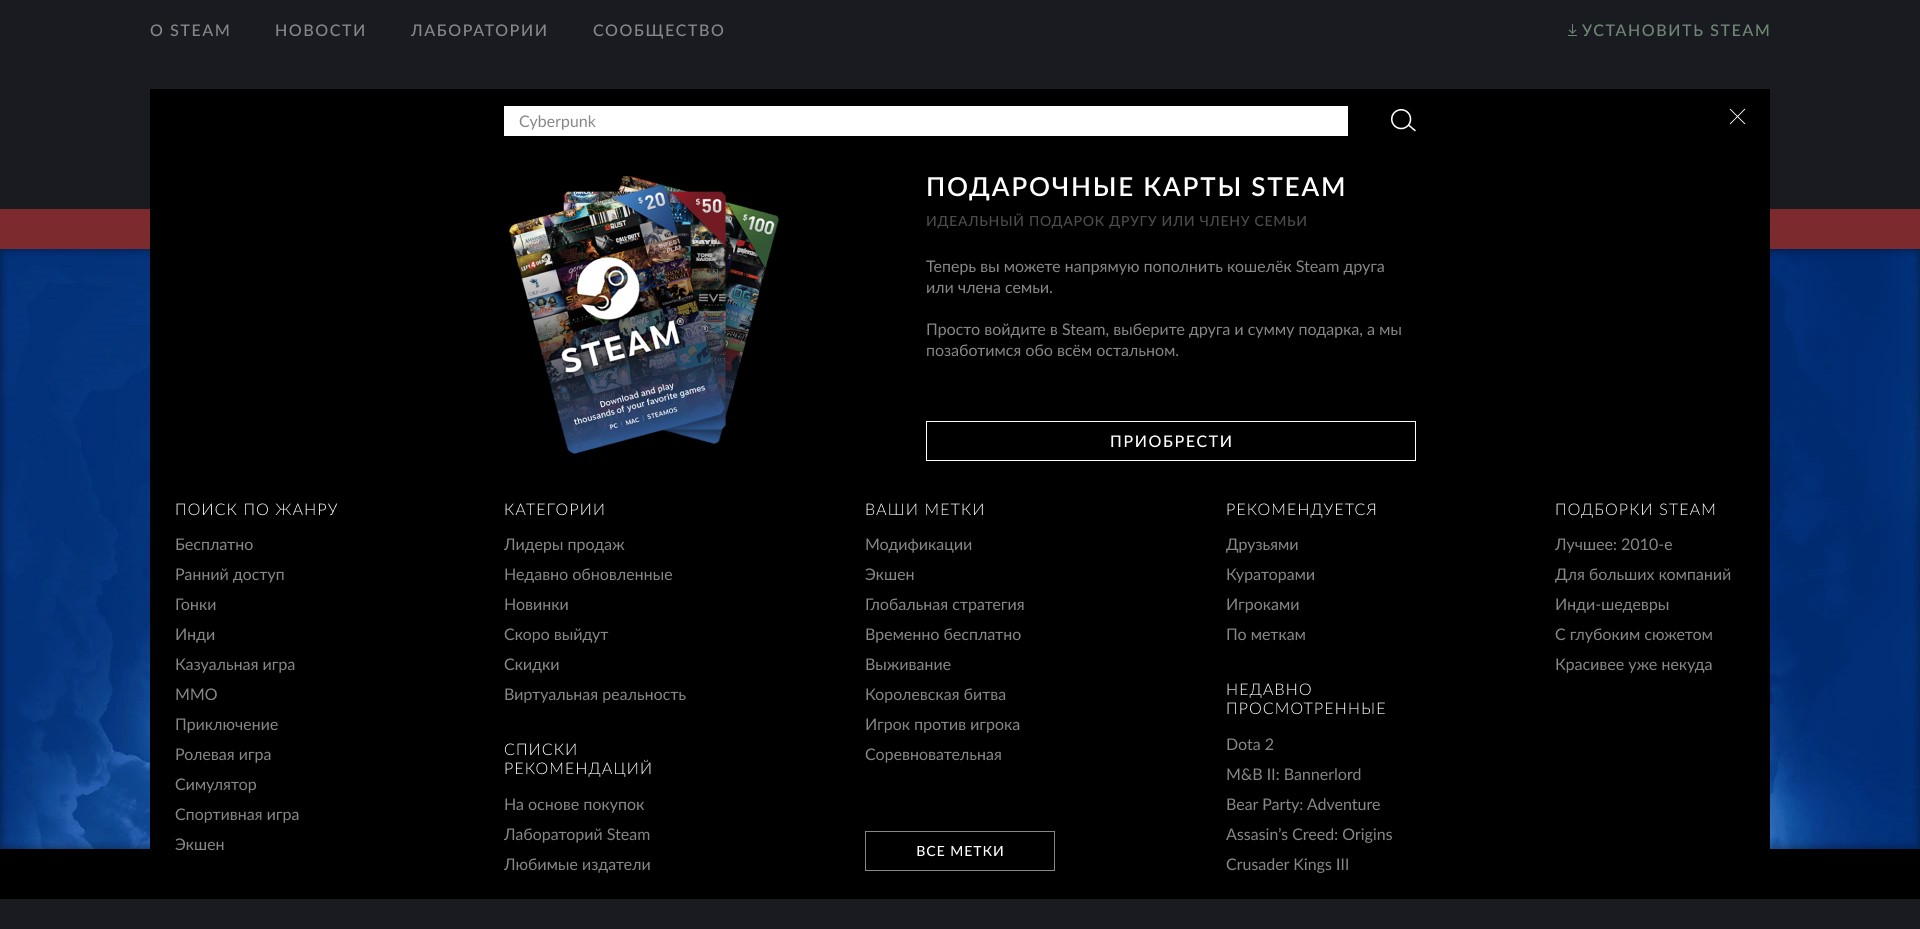Screen dimensions: 1920x929
Task: Select the Инди genre
Action: pyautogui.click(x=195, y=635)
